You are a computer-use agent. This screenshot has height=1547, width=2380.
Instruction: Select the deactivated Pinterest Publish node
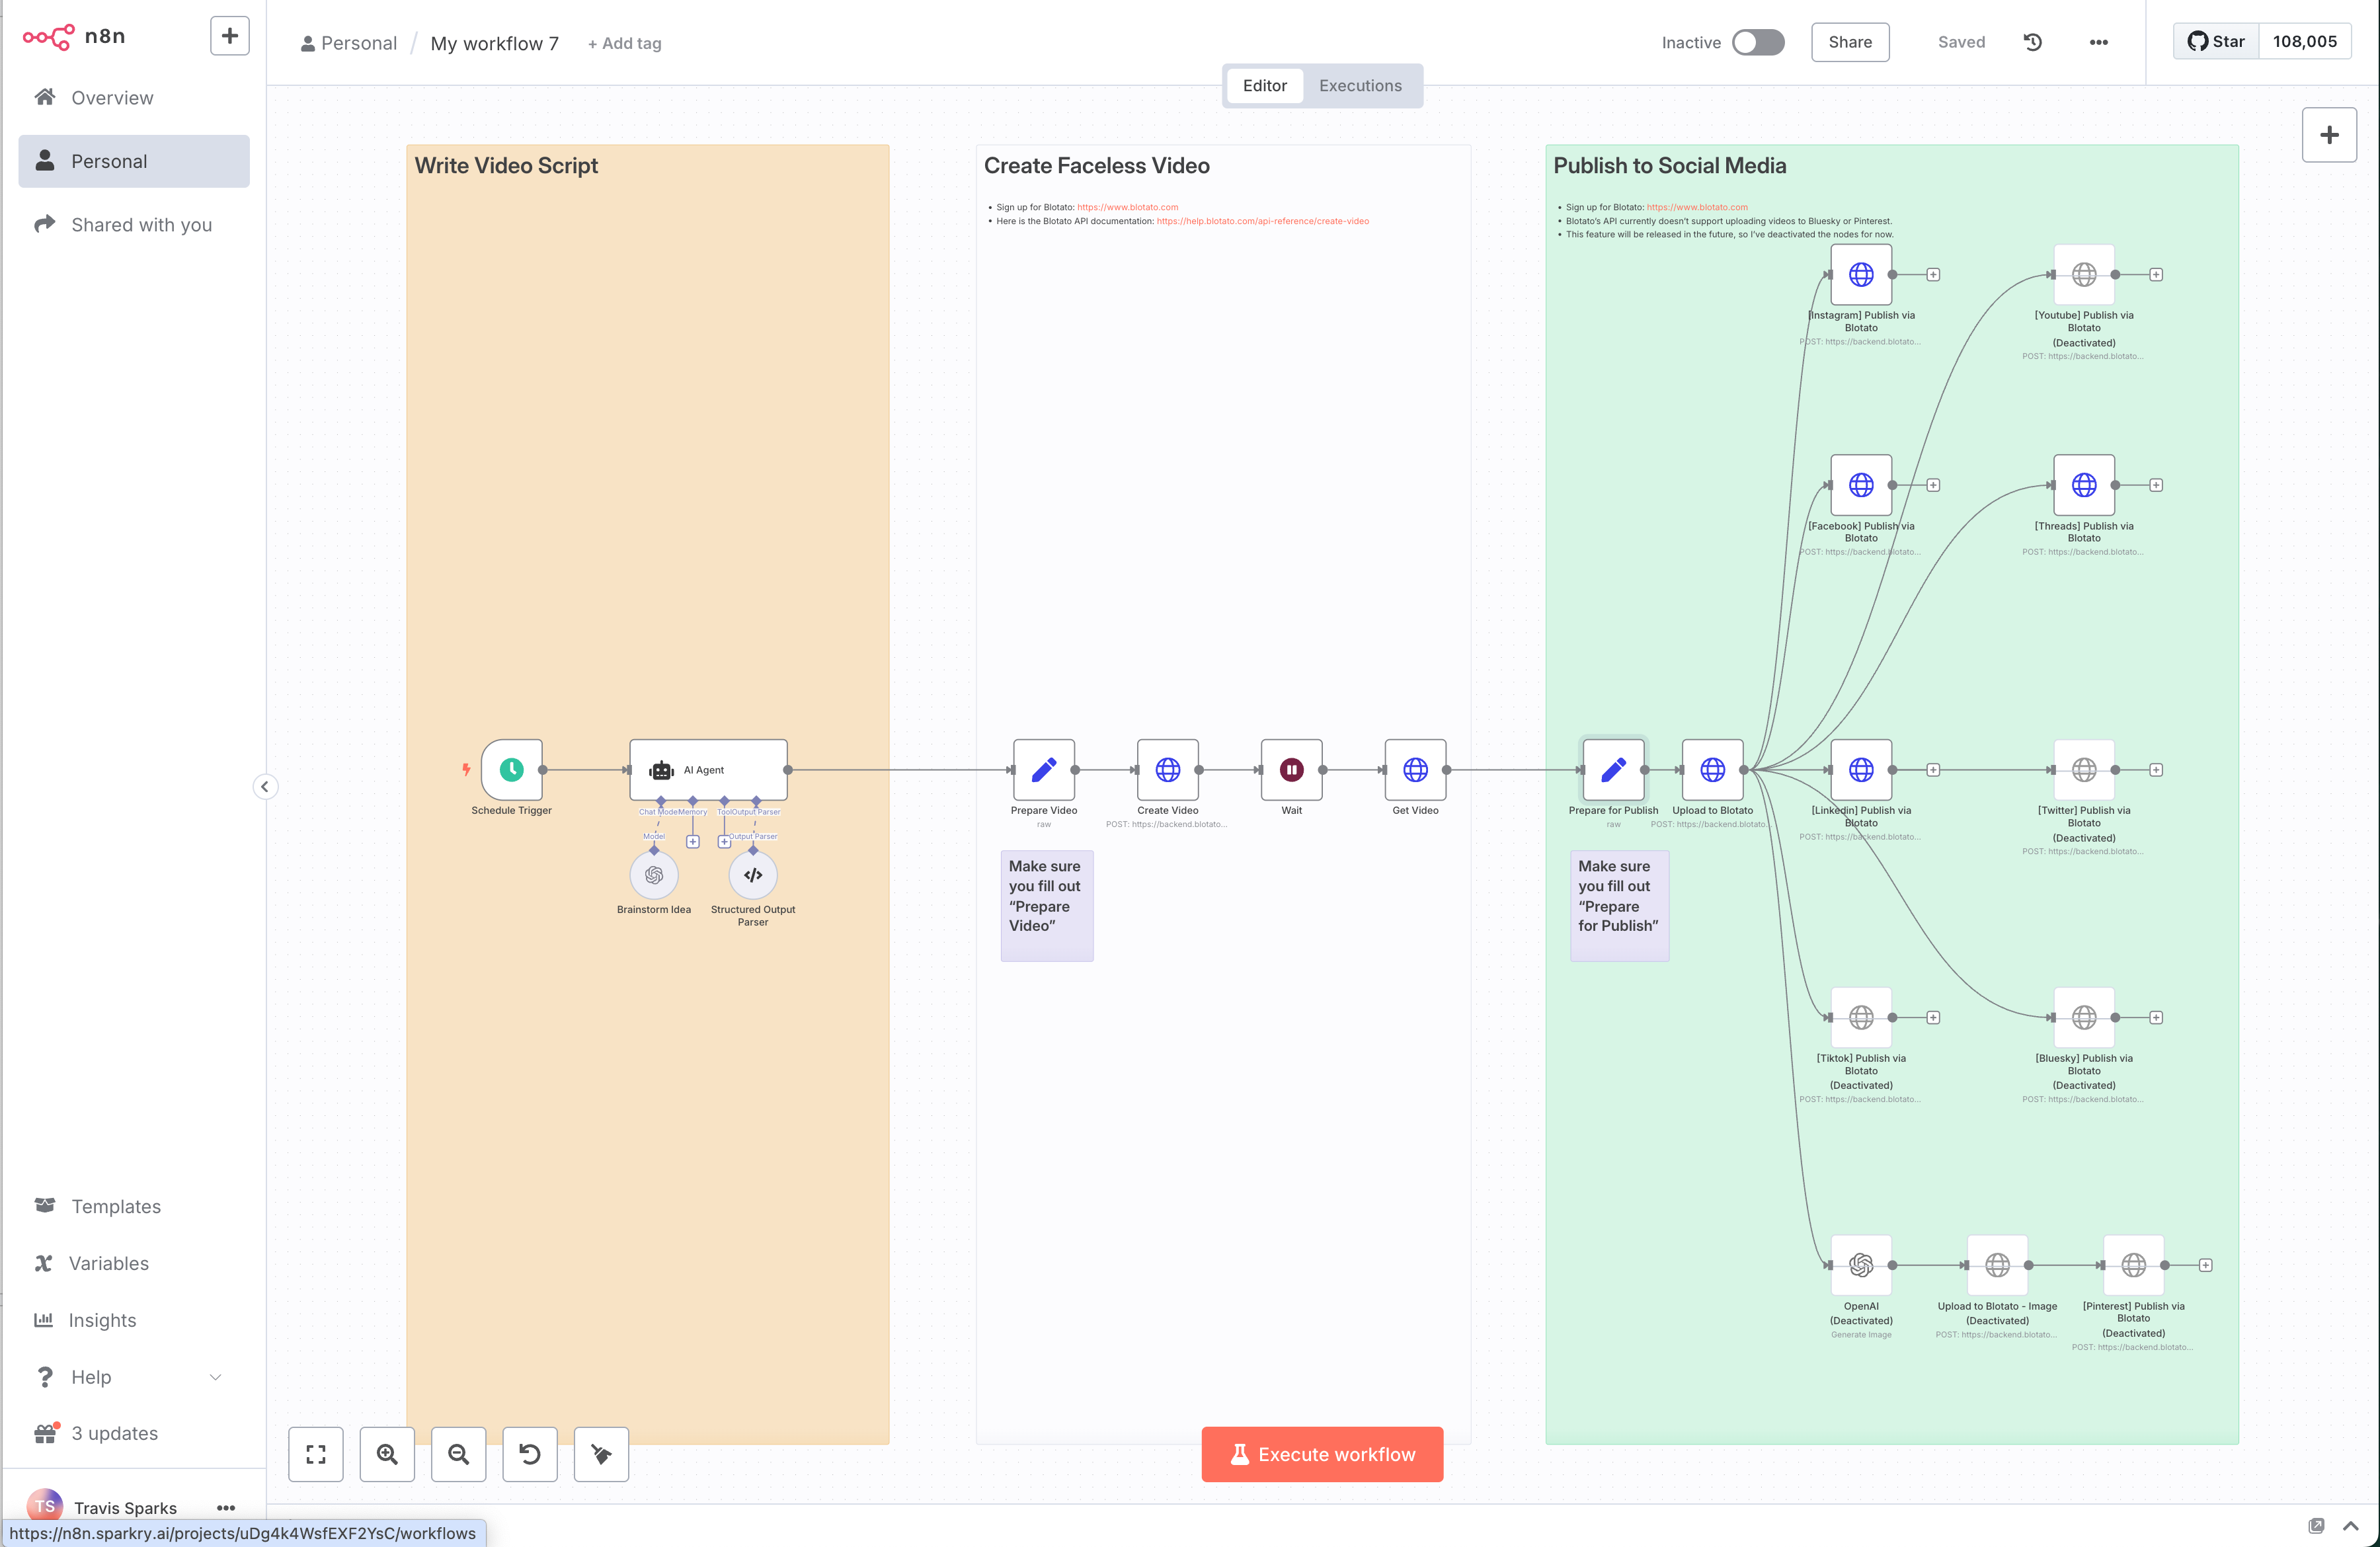coord(2134,1265)
